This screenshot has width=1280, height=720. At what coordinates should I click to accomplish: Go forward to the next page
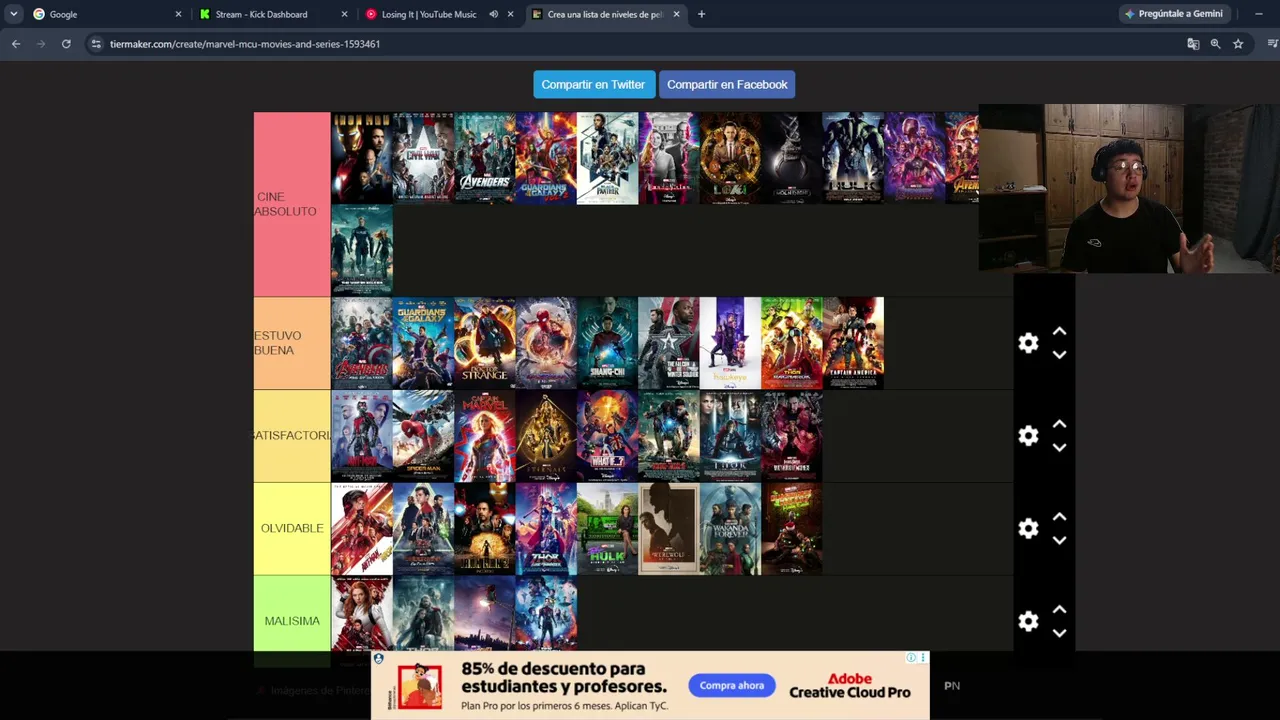(41, 44)
